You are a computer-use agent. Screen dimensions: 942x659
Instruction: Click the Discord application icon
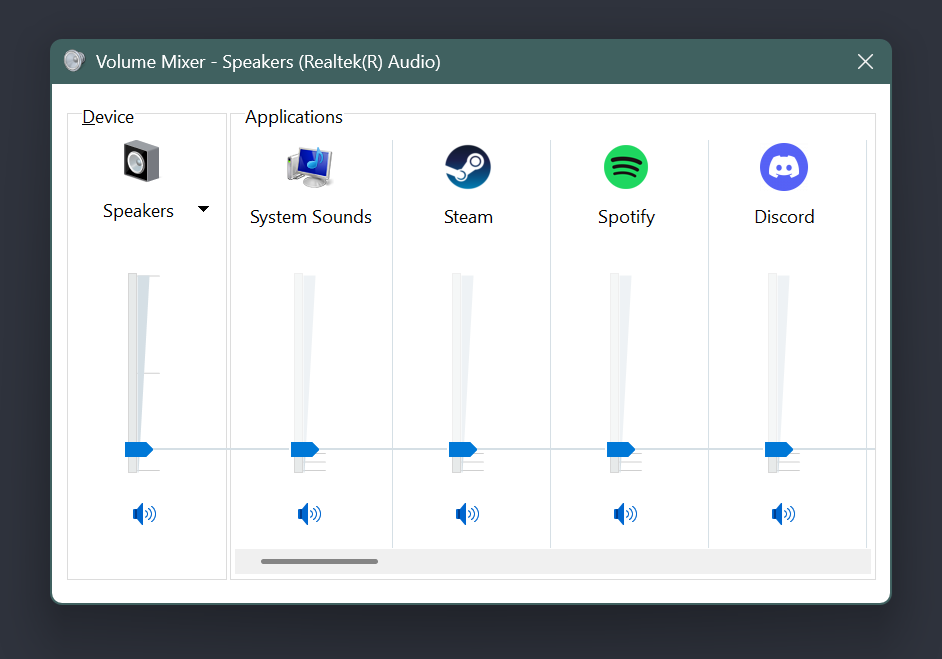(x=784, y=167)
